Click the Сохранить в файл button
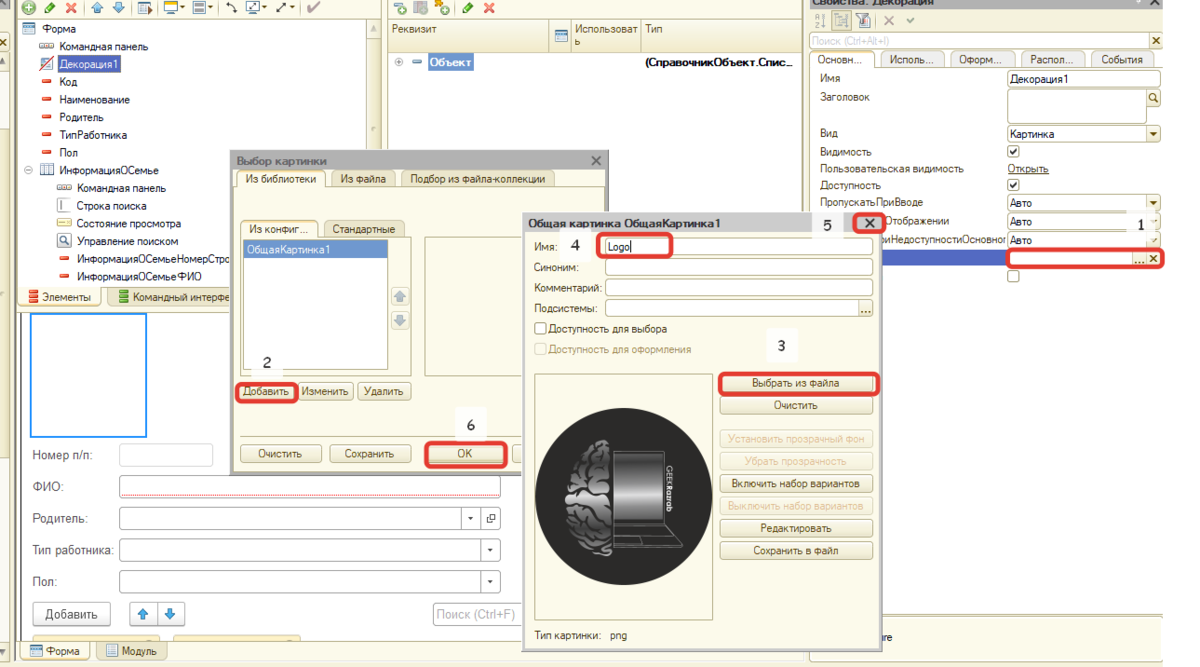Image resolution: width=1200 pixels, height=667 pixels. tap(796, 551)
